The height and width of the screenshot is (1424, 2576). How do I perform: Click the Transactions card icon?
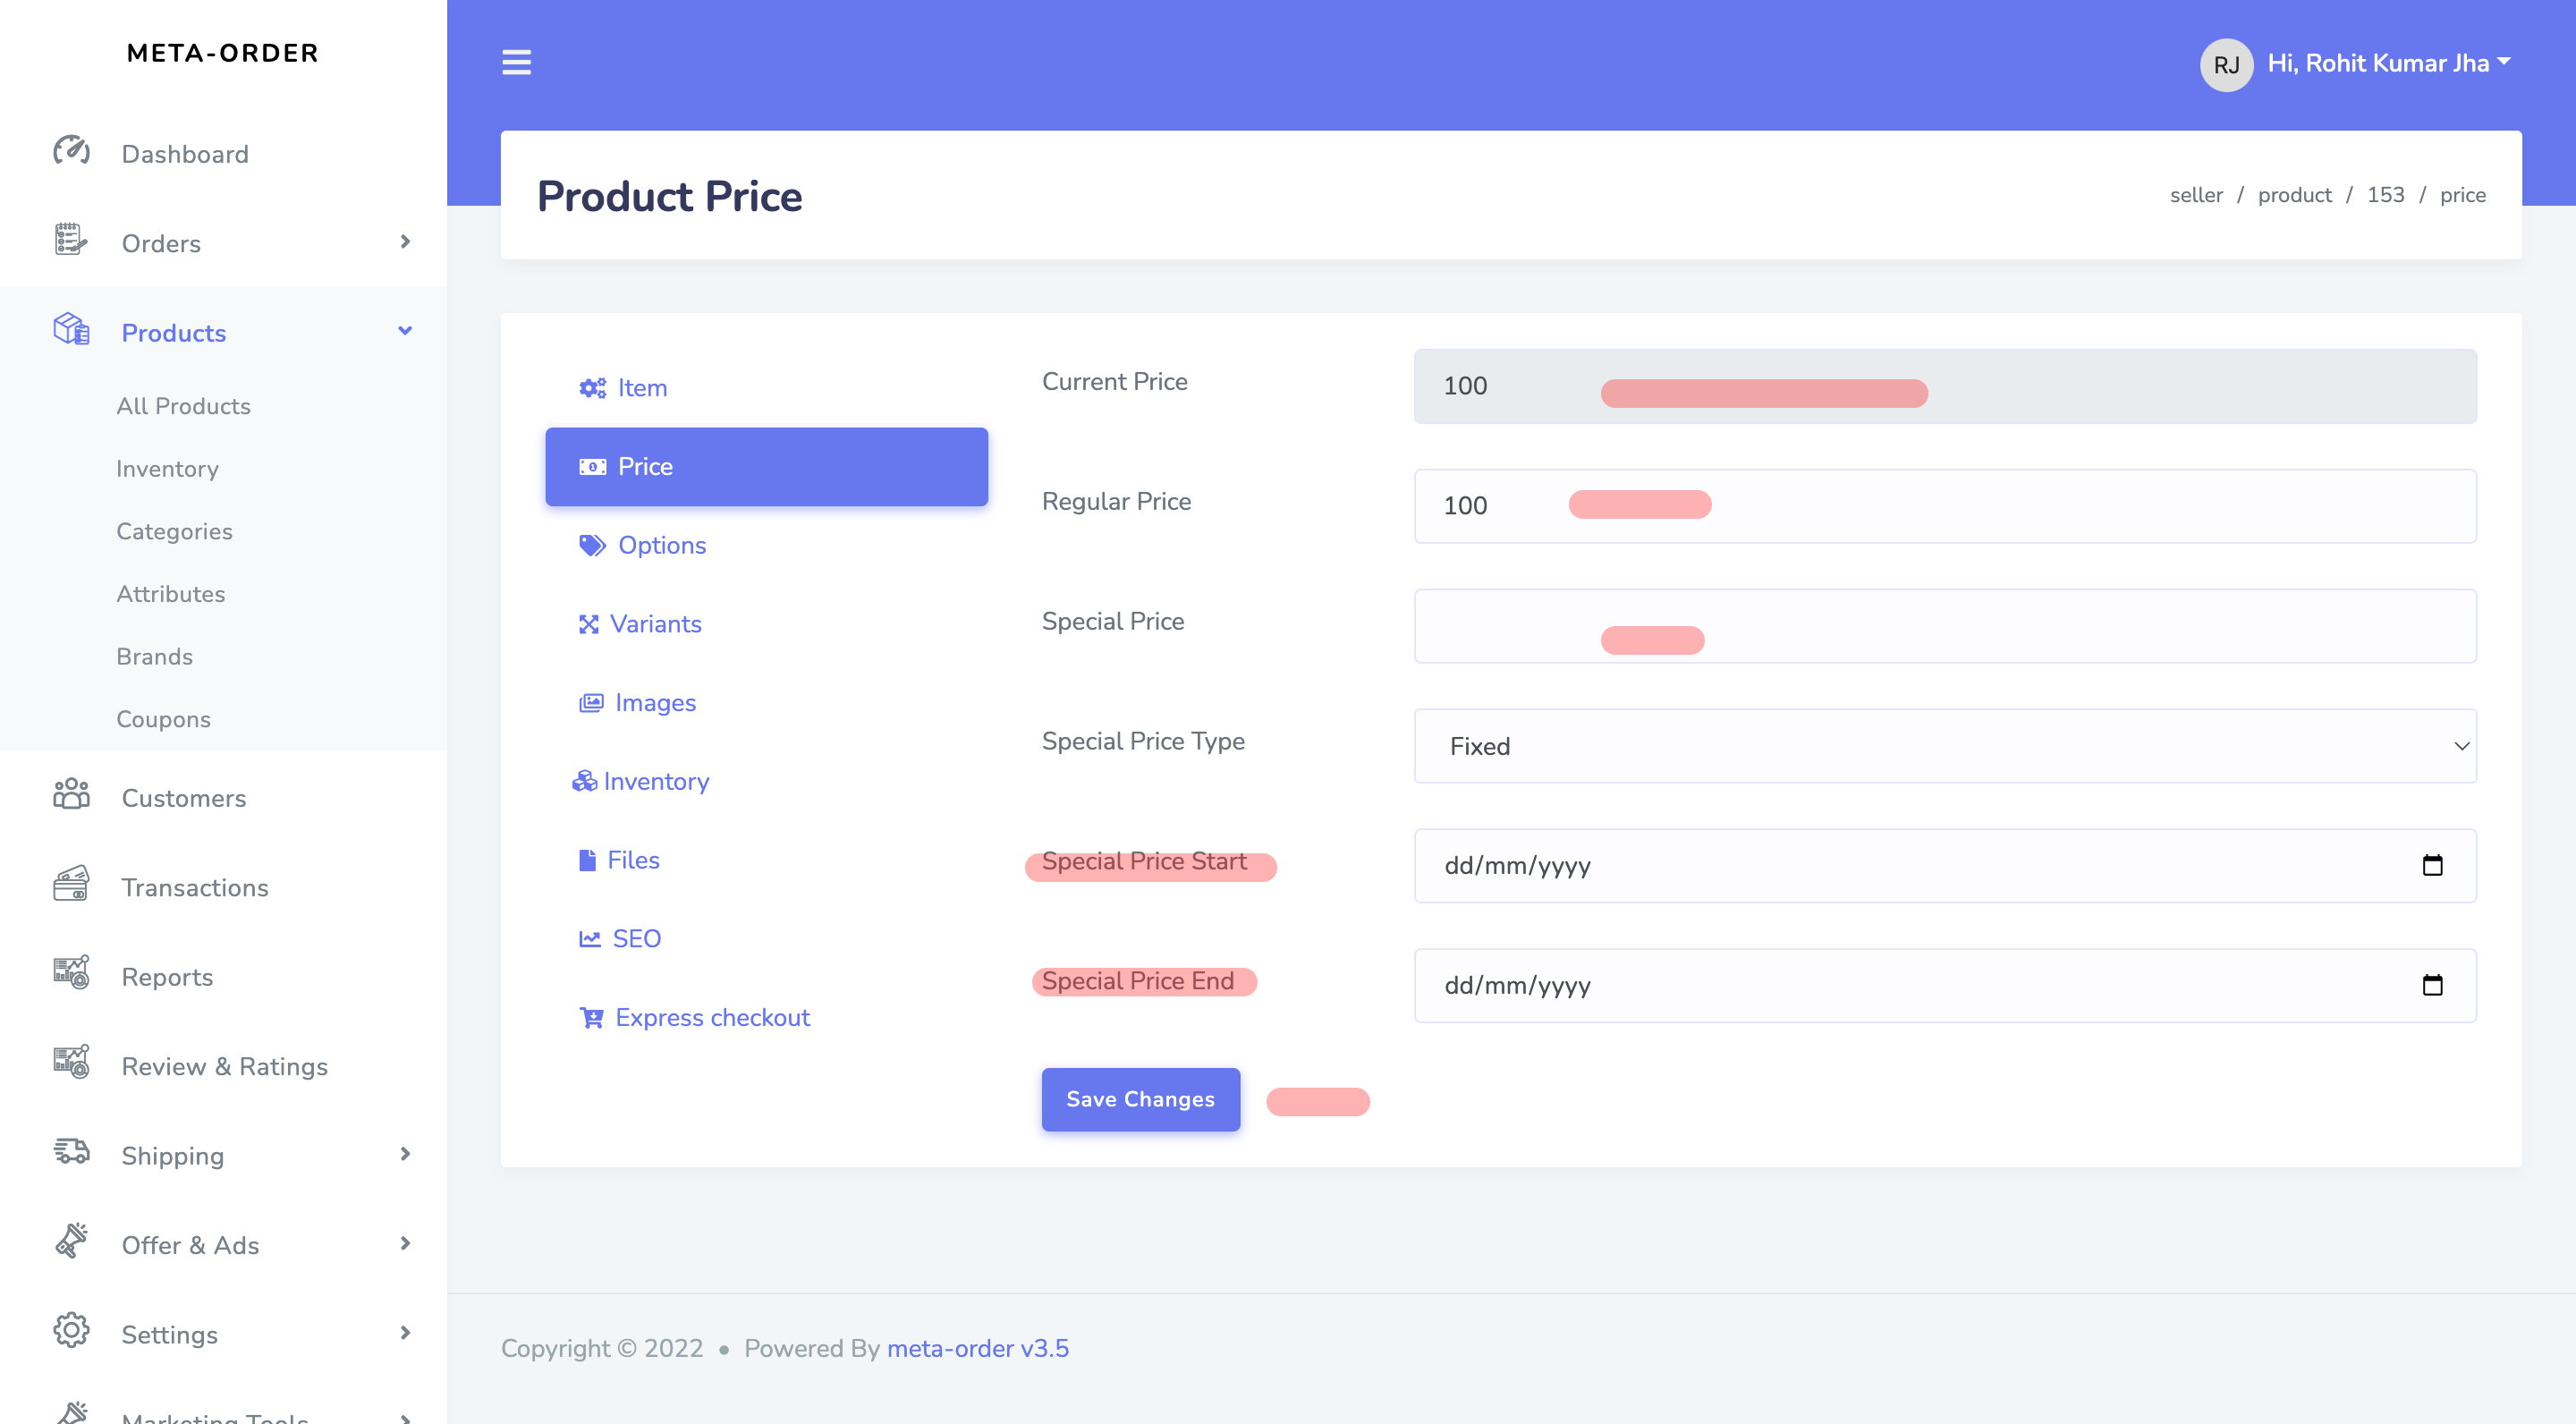point(71,885)
